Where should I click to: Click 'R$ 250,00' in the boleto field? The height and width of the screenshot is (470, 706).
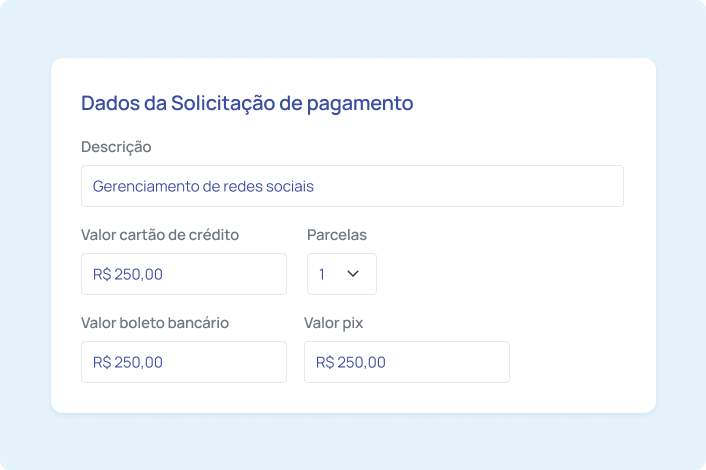click(x=127, y=362)
